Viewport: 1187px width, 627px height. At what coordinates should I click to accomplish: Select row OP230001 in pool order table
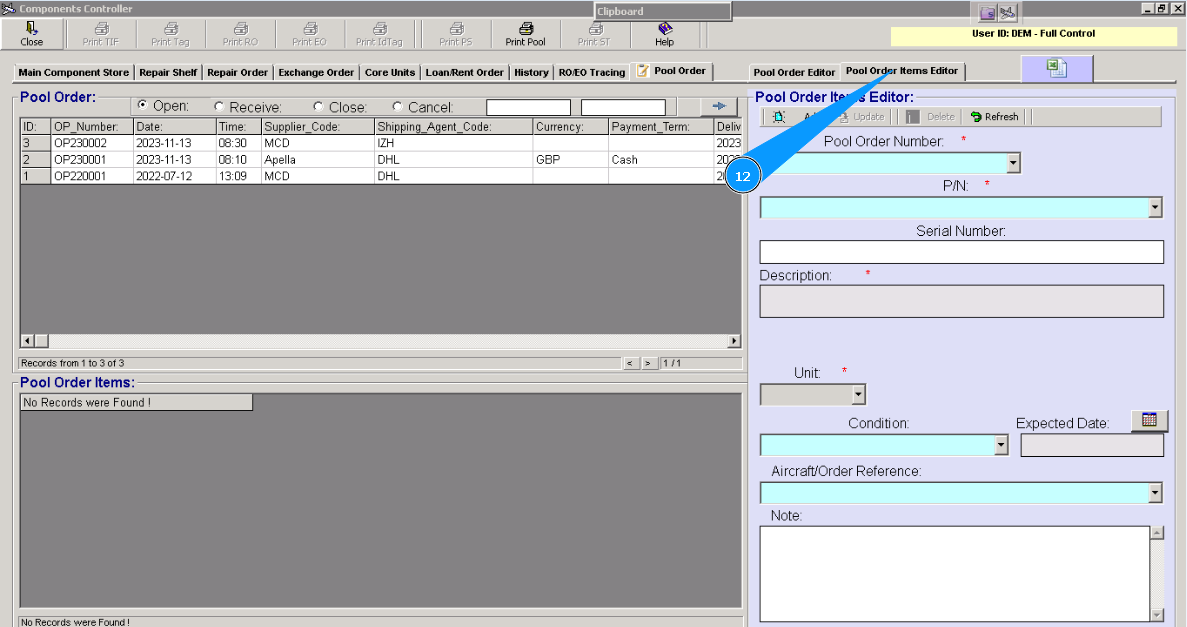click(x=381, y=160)
